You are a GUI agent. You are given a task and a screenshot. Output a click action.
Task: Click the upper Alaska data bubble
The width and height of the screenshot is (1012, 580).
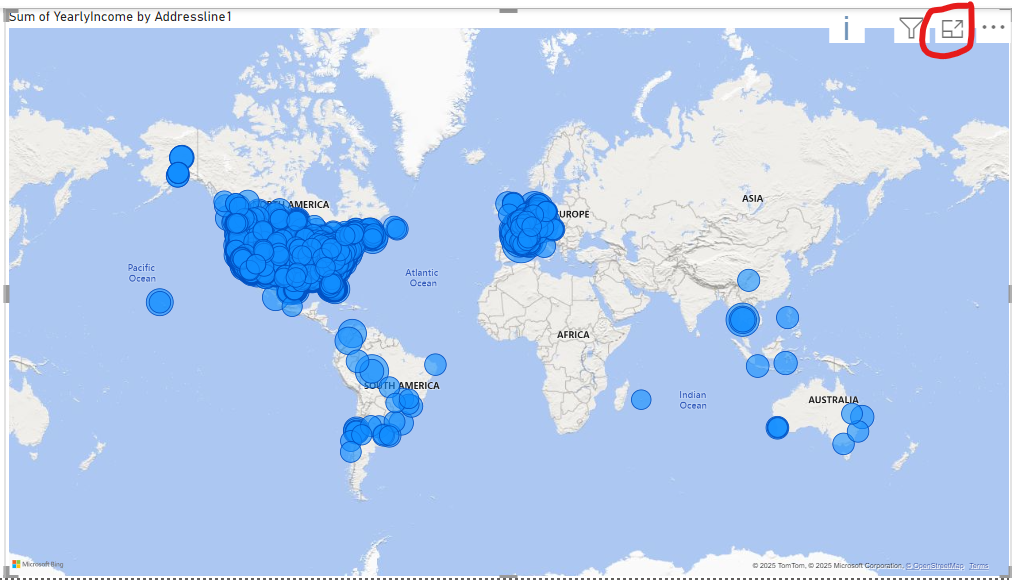tap(181, 156)
